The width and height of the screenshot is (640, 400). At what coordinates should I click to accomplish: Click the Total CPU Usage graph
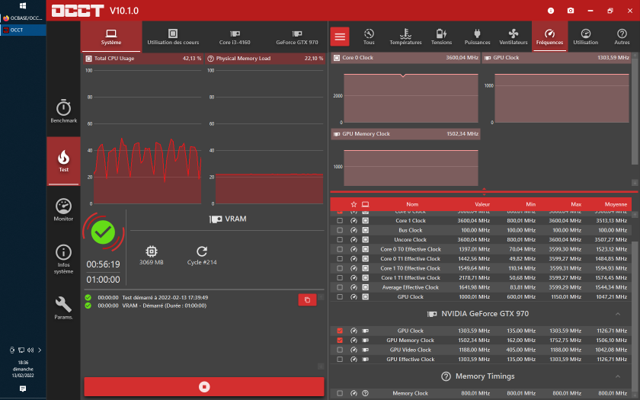click(x=143, y=130)
